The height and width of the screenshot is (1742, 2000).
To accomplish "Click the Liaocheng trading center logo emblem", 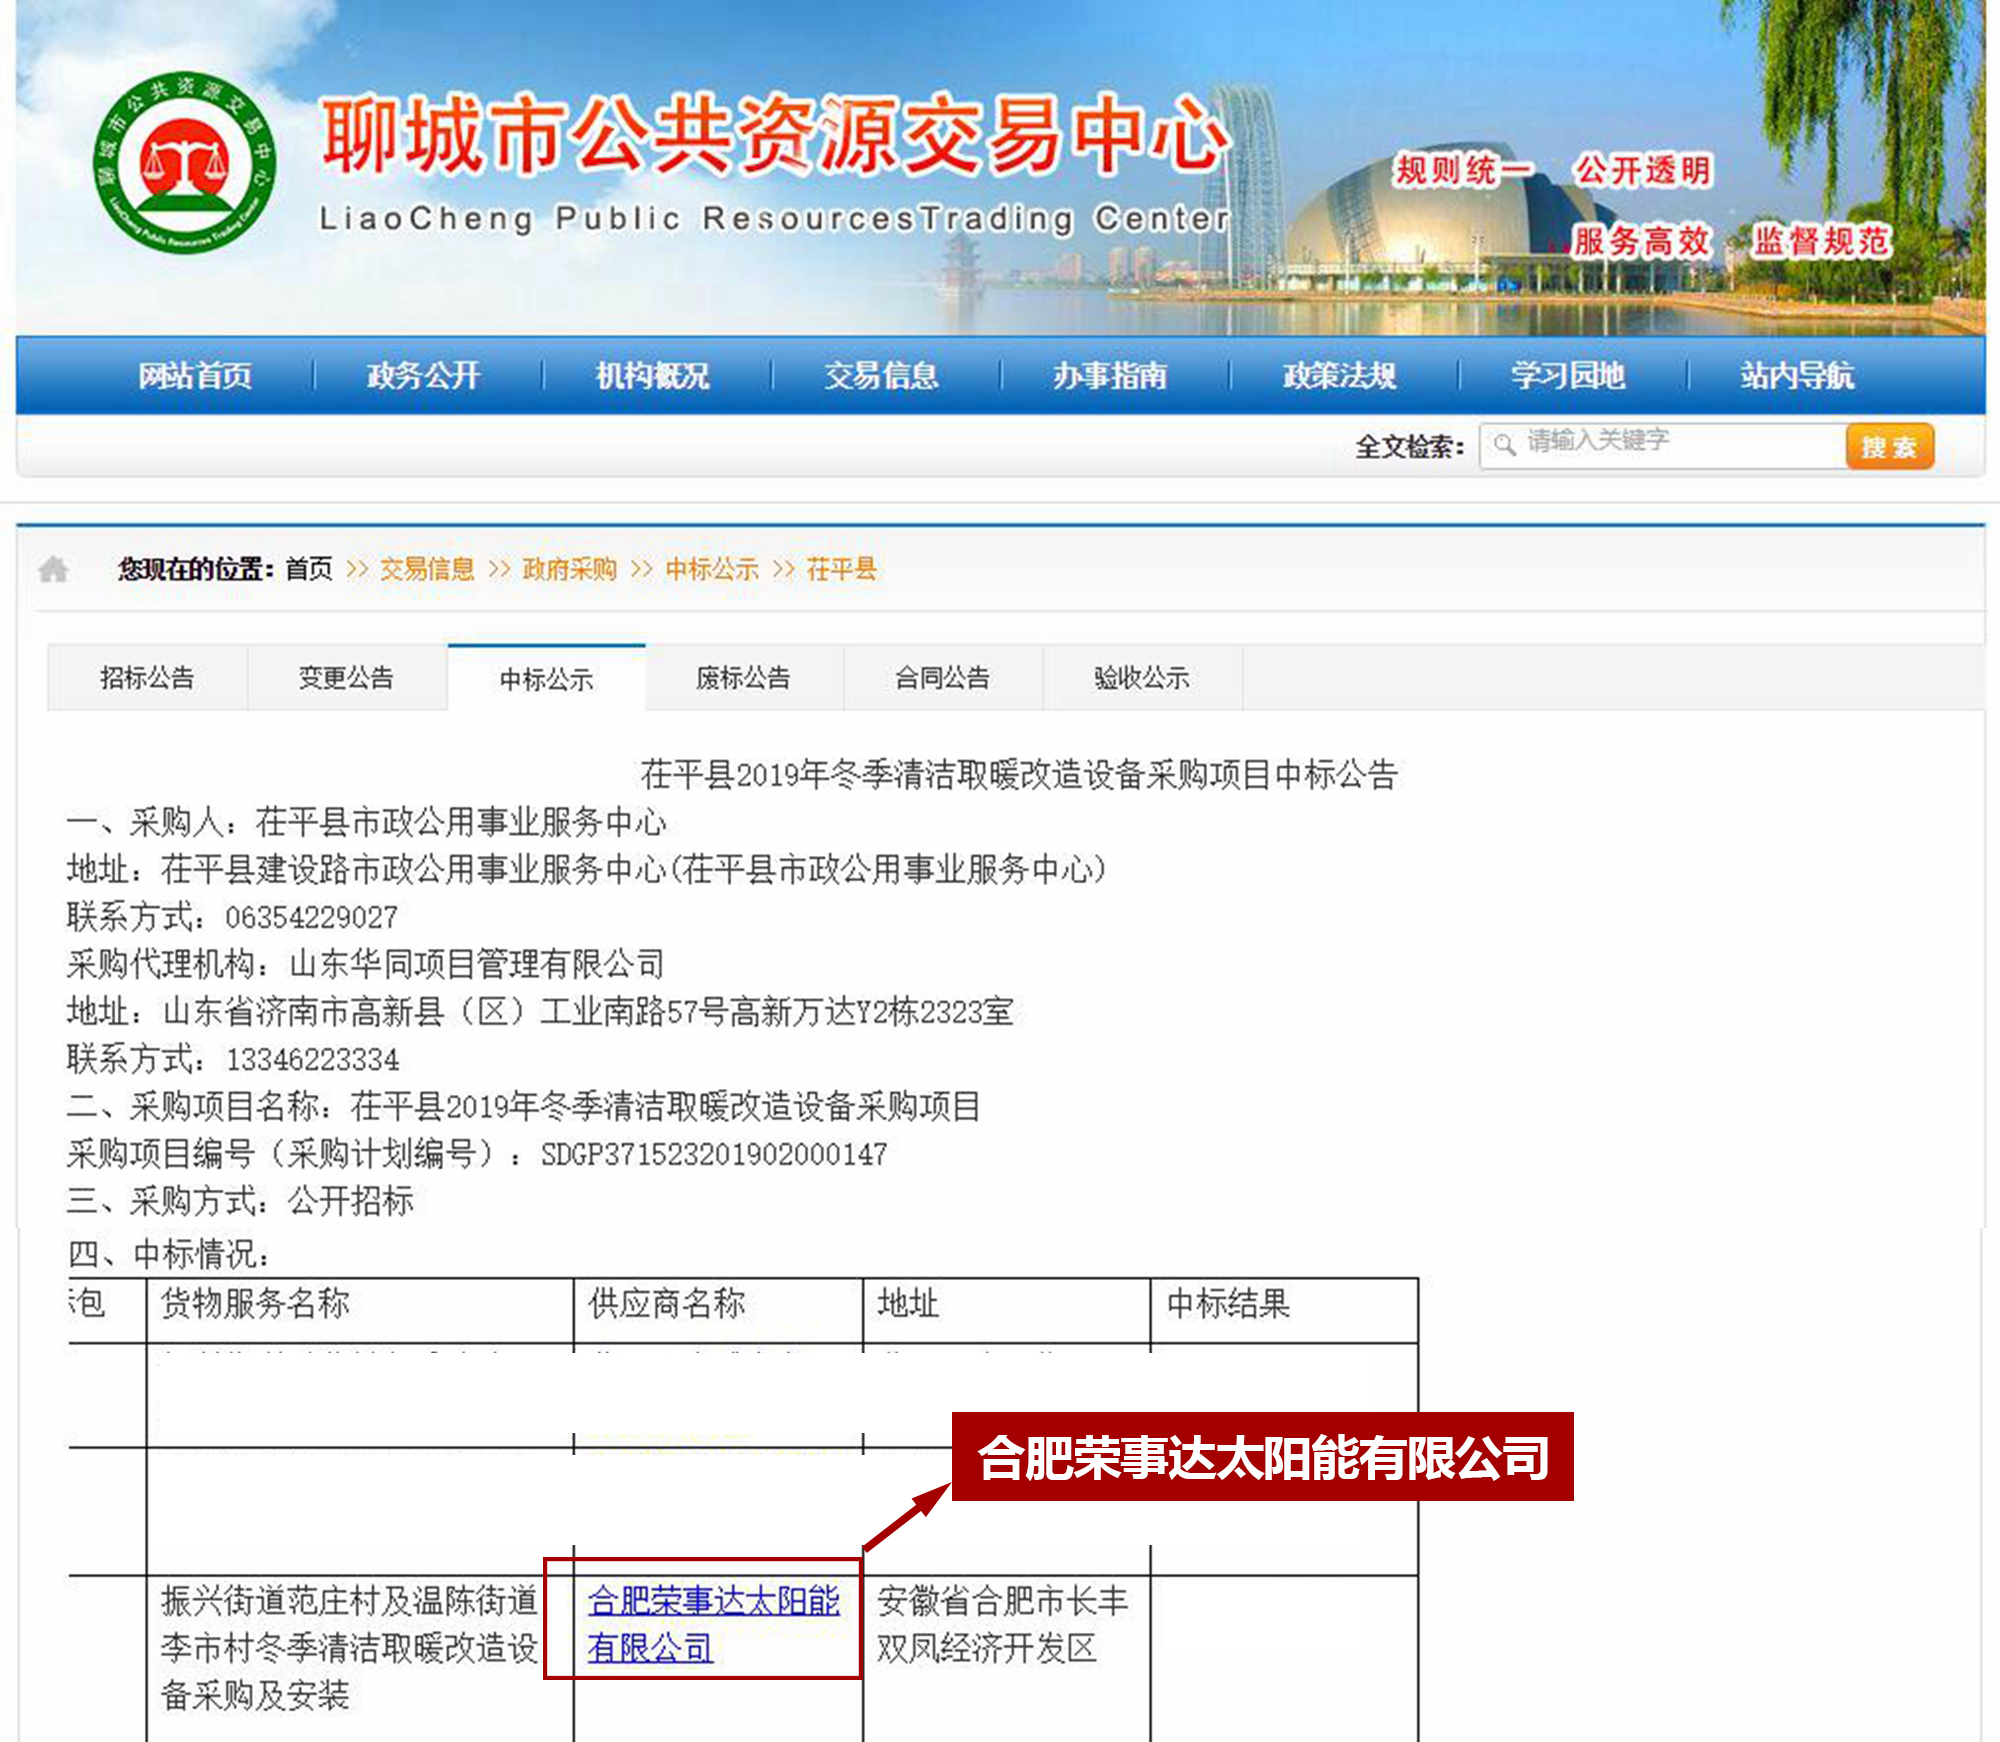I will tap(185, 163).
